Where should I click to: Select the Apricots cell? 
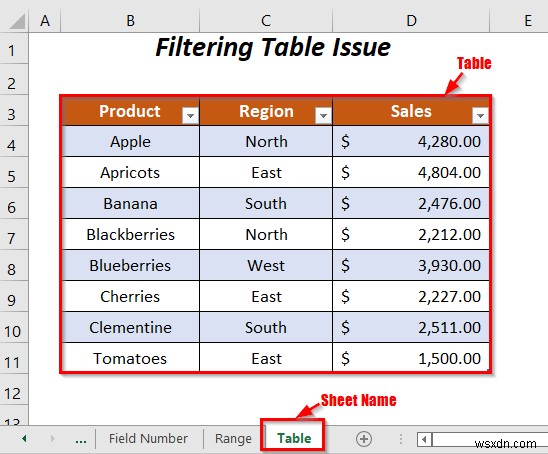pyautogui.click(x=130, y=172)
